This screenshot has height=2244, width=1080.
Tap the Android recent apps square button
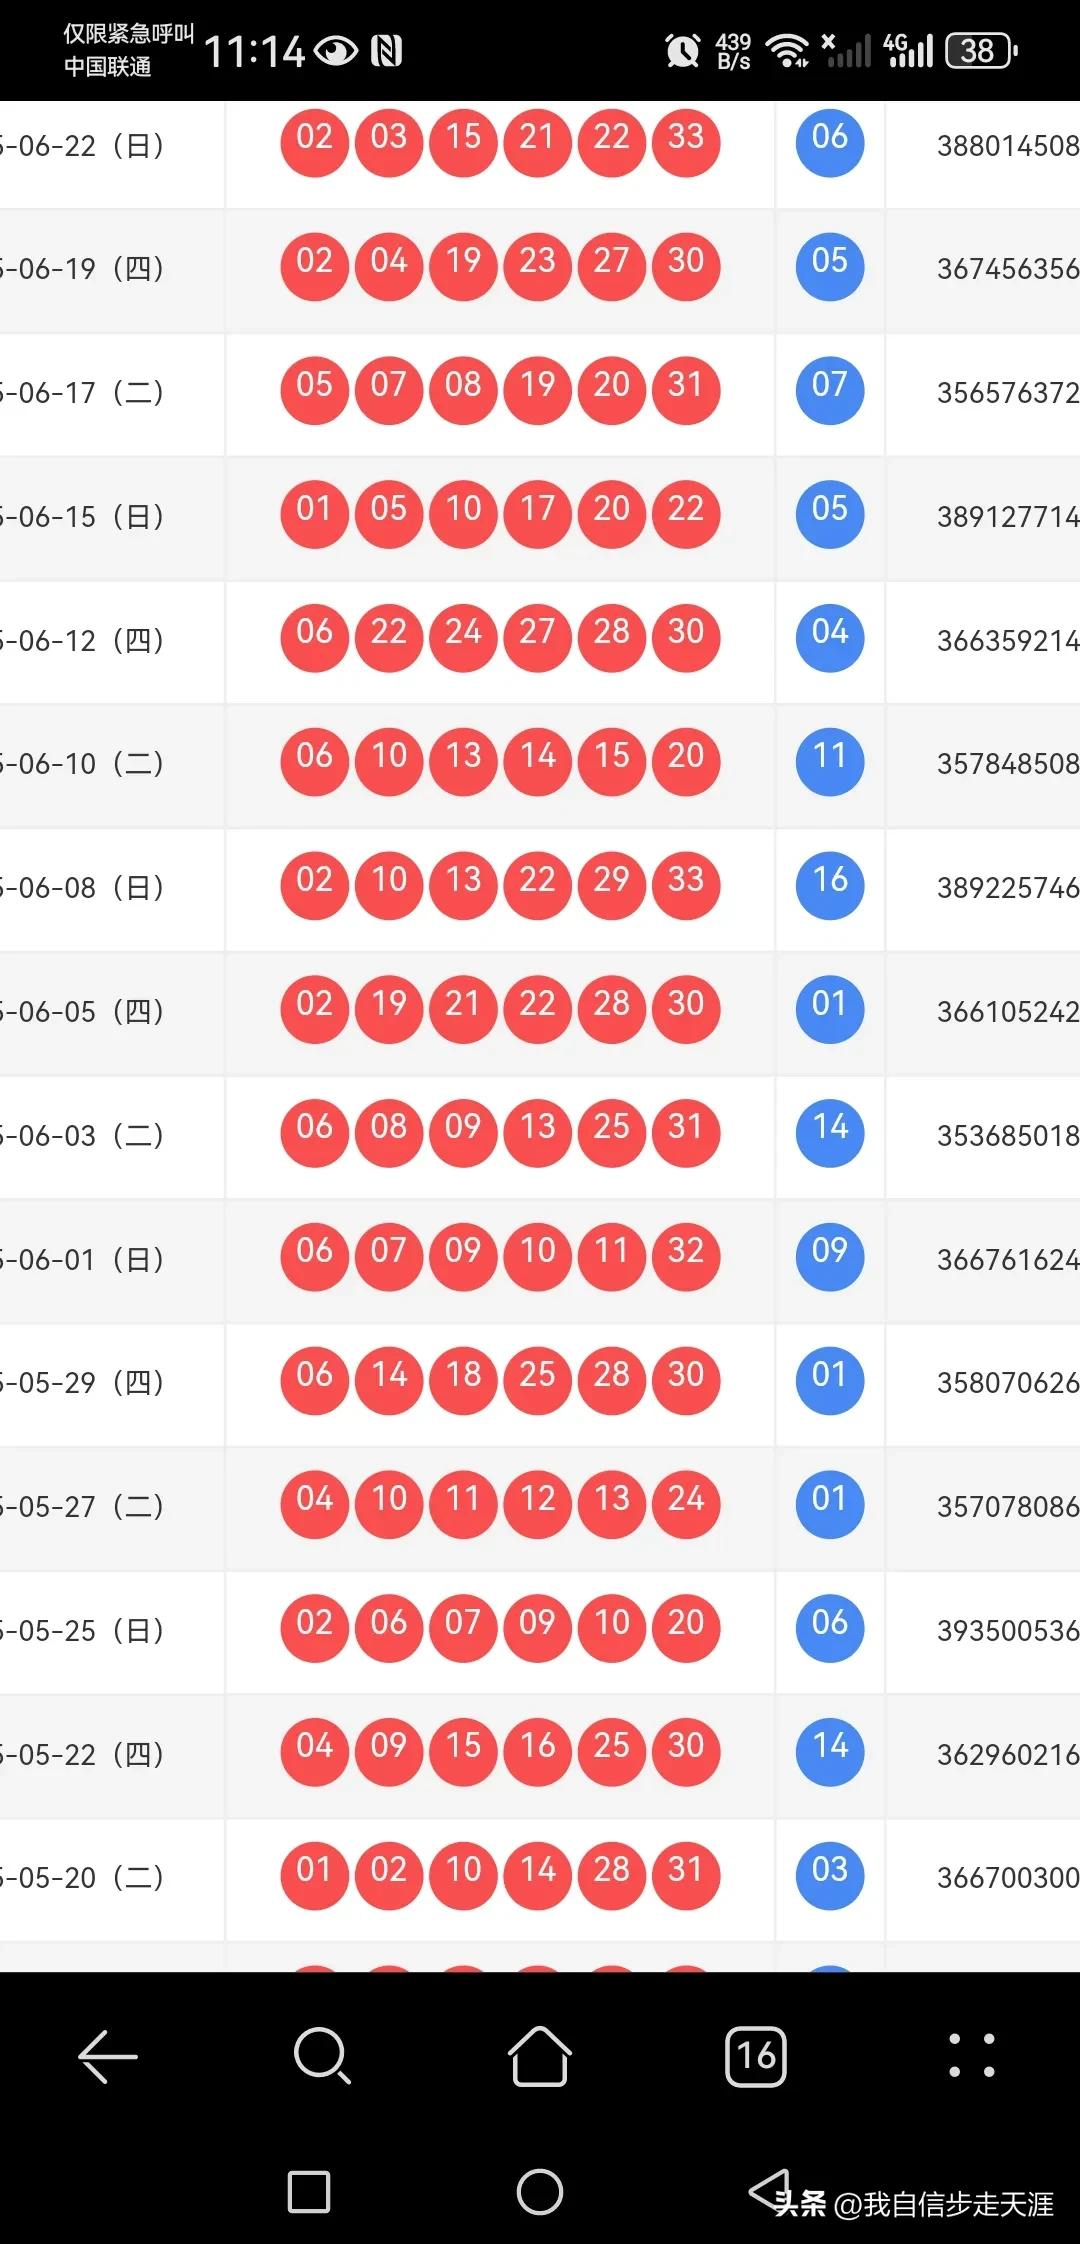(x=309, y=2192)
